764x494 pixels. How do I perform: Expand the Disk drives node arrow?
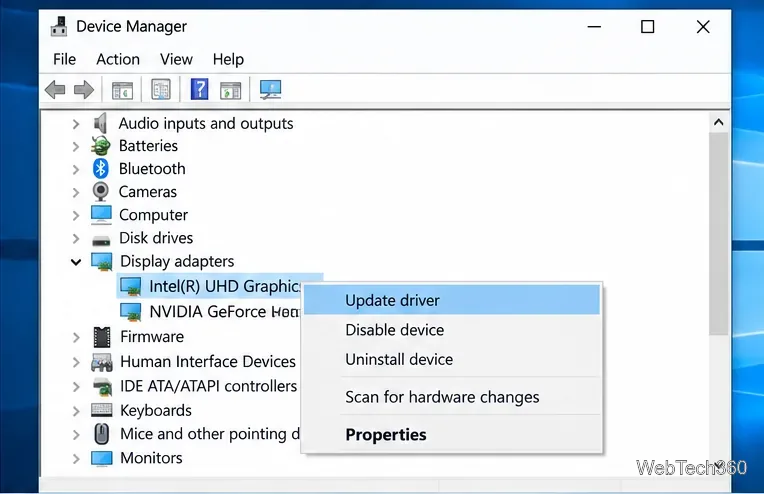pyautogui.click(x=76, y=238)
